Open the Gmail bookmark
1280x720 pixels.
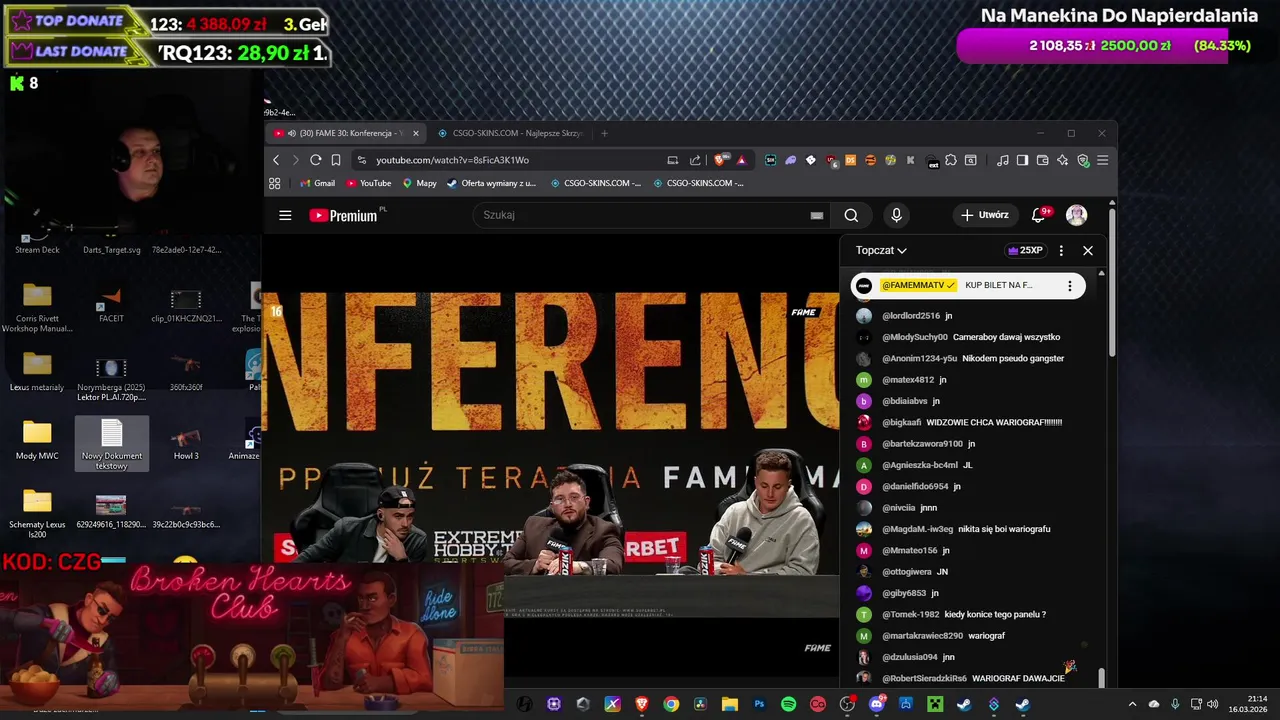pyautogui.click(x=317, y=183)
